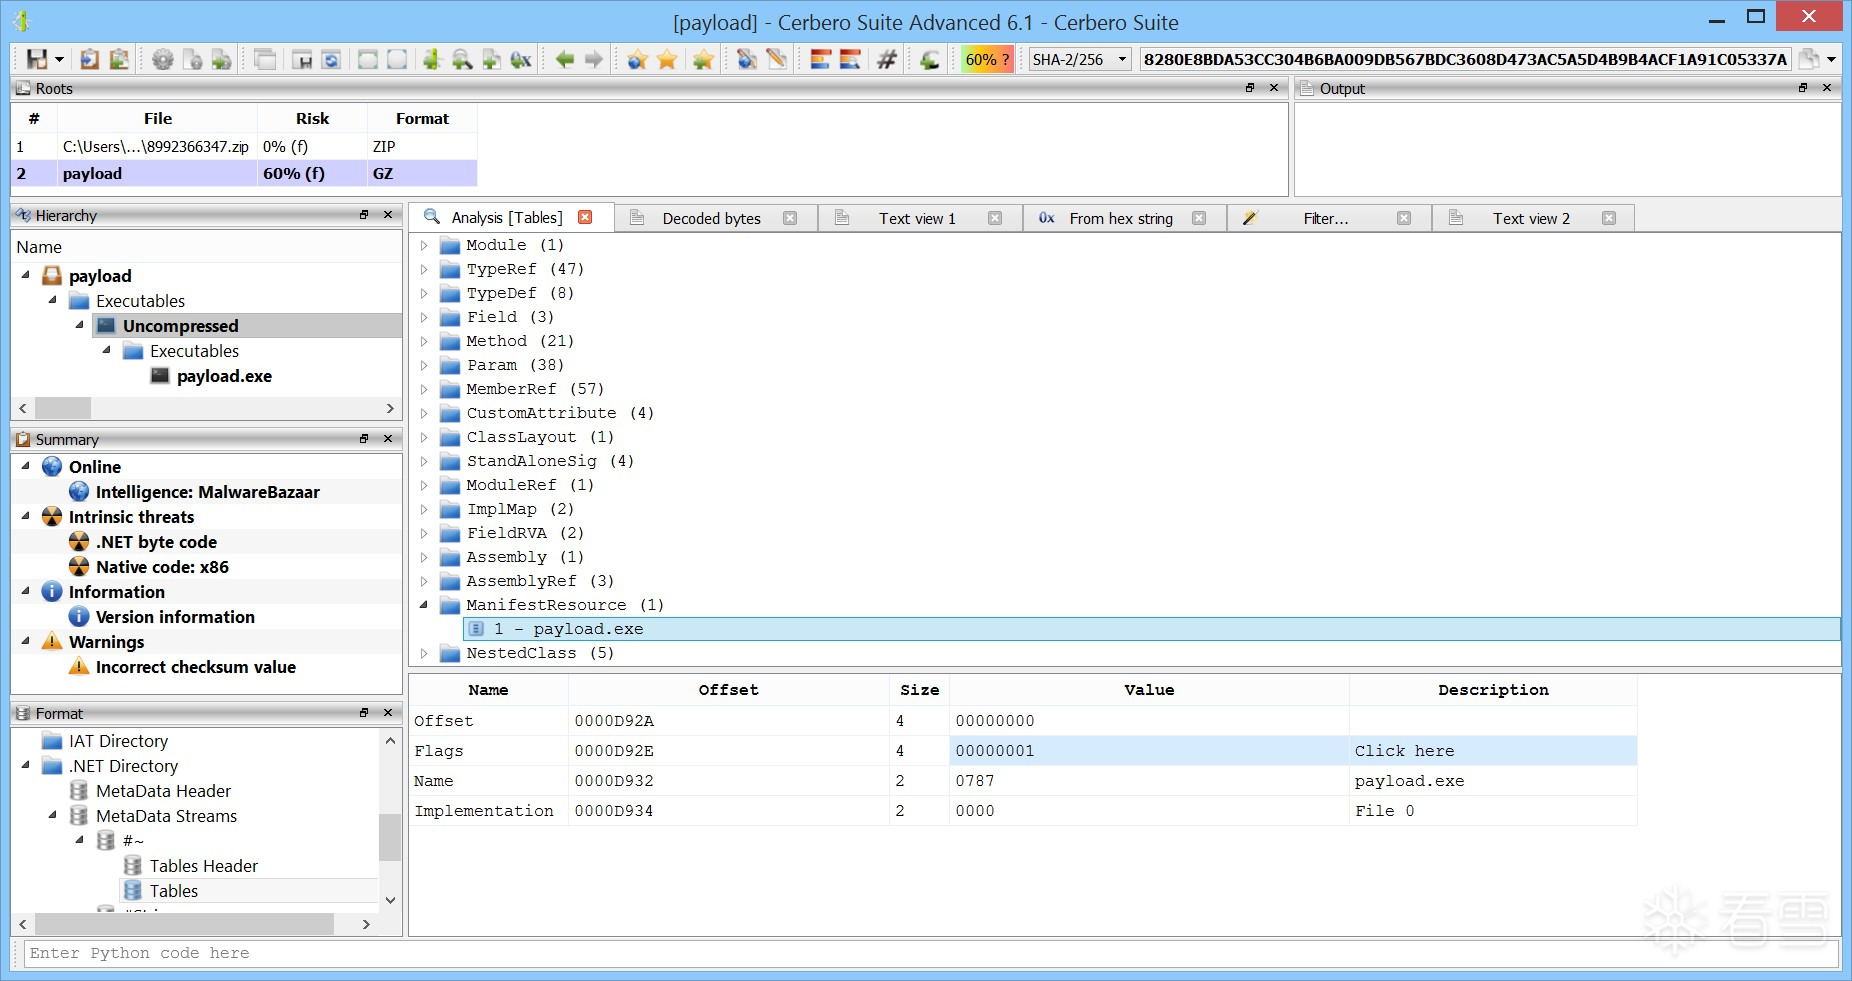Viewport: 1852px width, 981px height.
Task: Click the green back arrow
Action: [565, 60]
